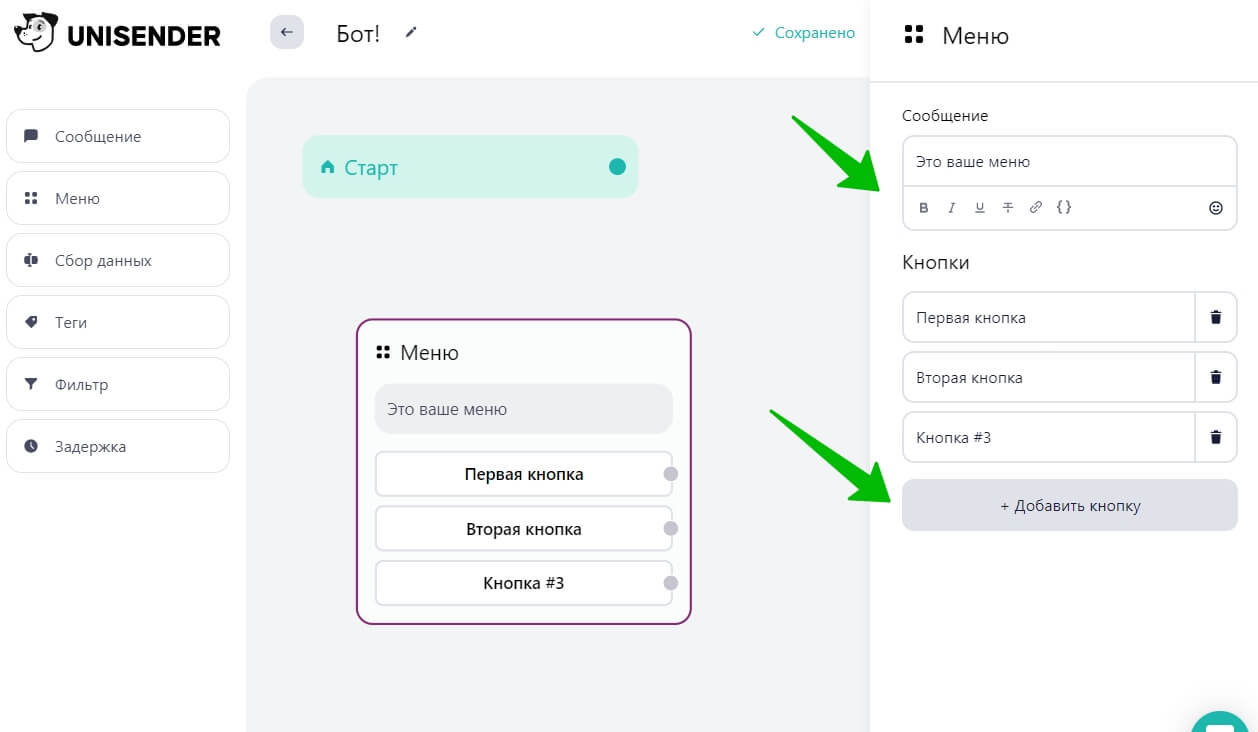This screenshot has width=1258, height=732.
Task: Click the Сохранено status text
Action: pyautogui.click(x=815, y=33)
